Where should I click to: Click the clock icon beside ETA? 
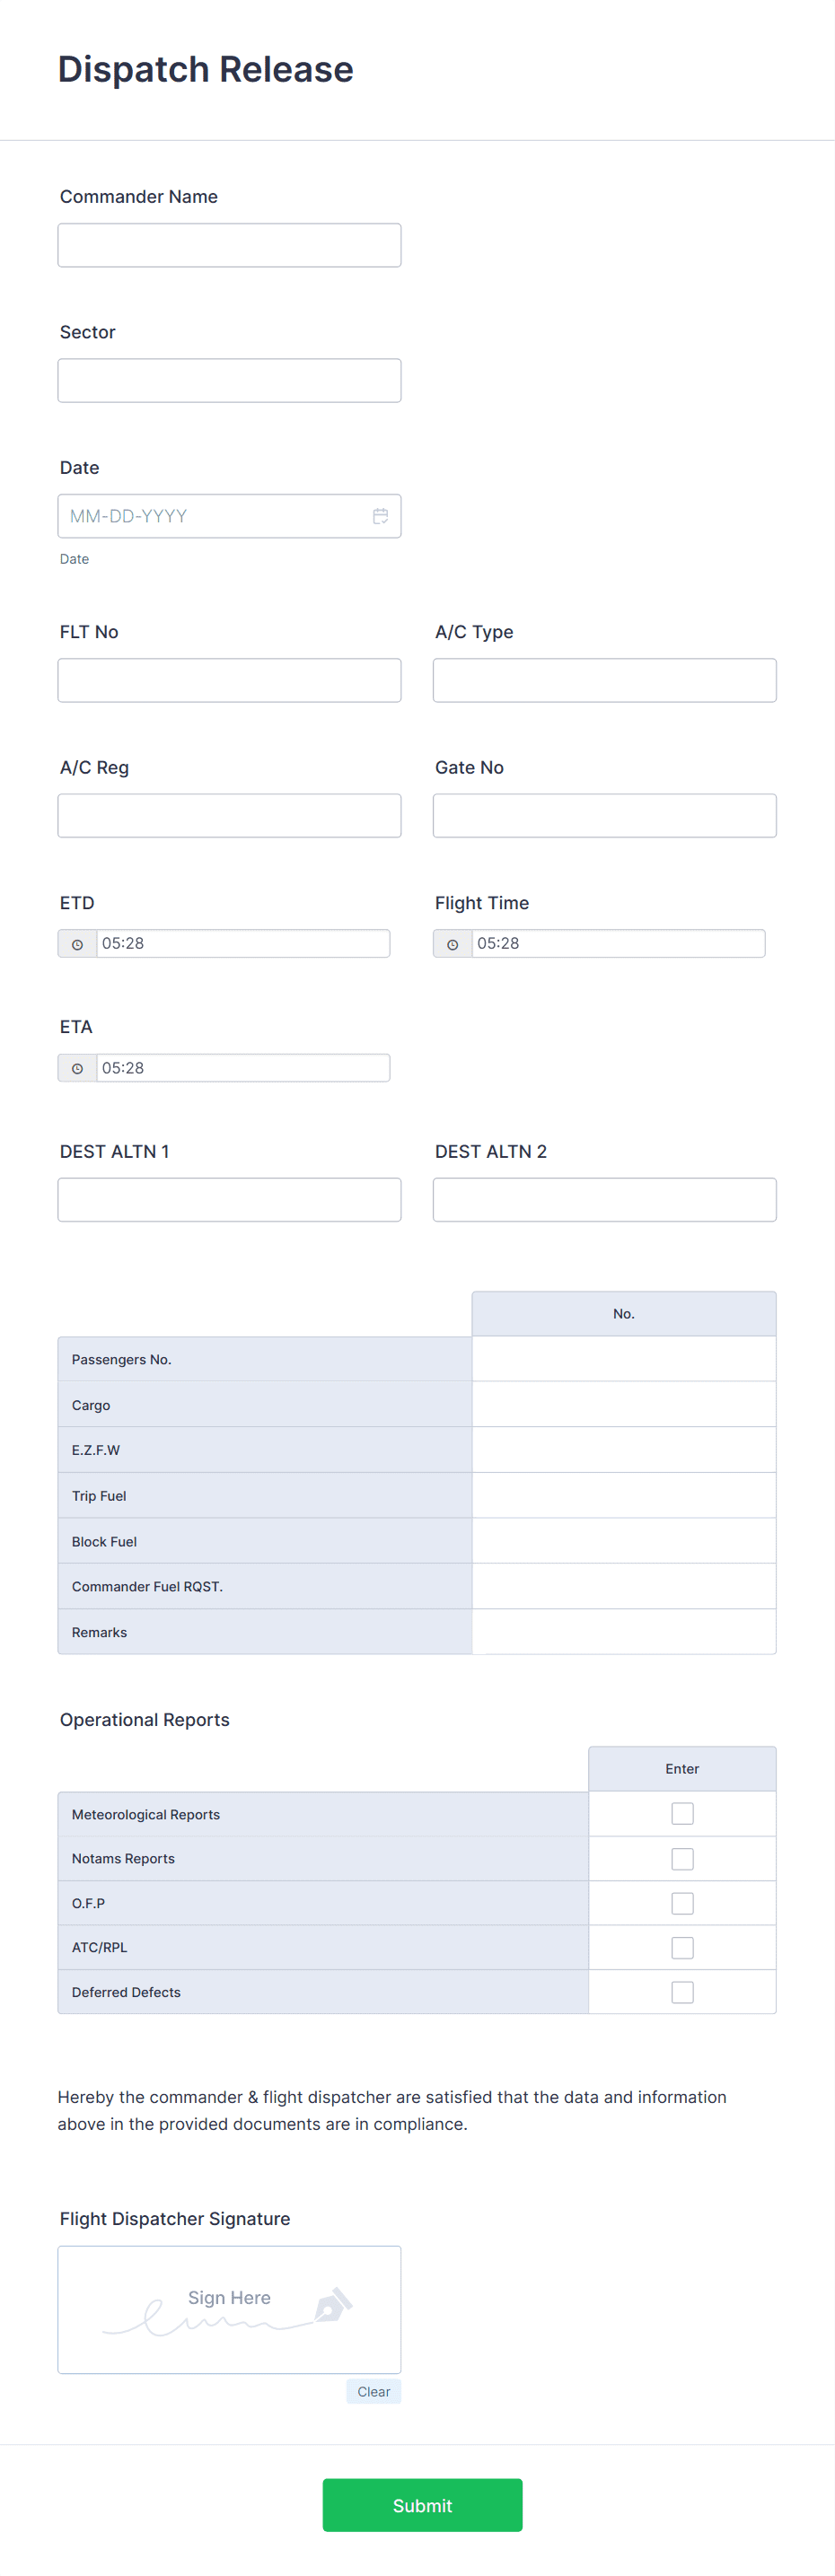pos(77,1068)
